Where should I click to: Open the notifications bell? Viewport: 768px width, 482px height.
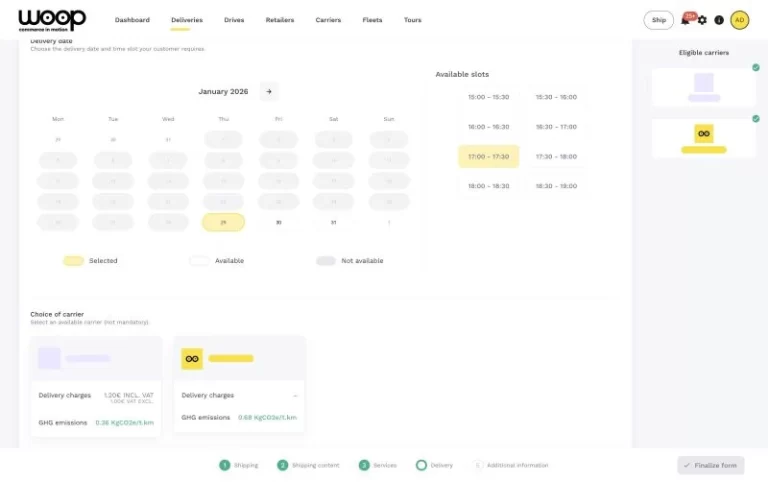686,20
